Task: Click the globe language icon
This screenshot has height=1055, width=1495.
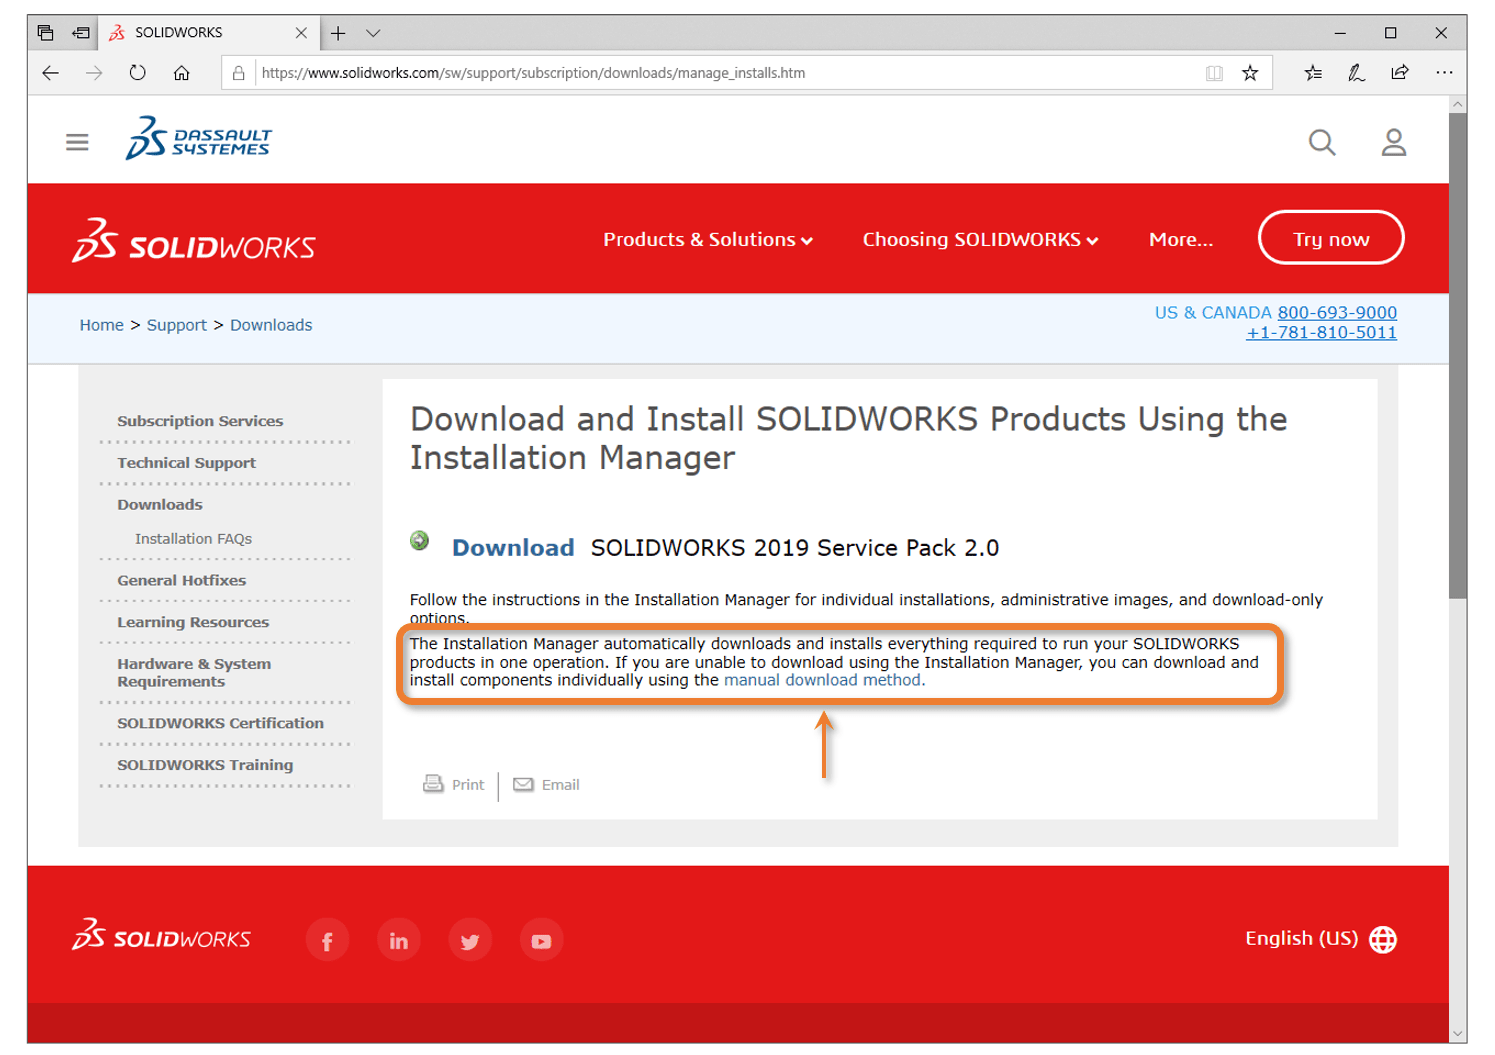Action: [1383, 939]
